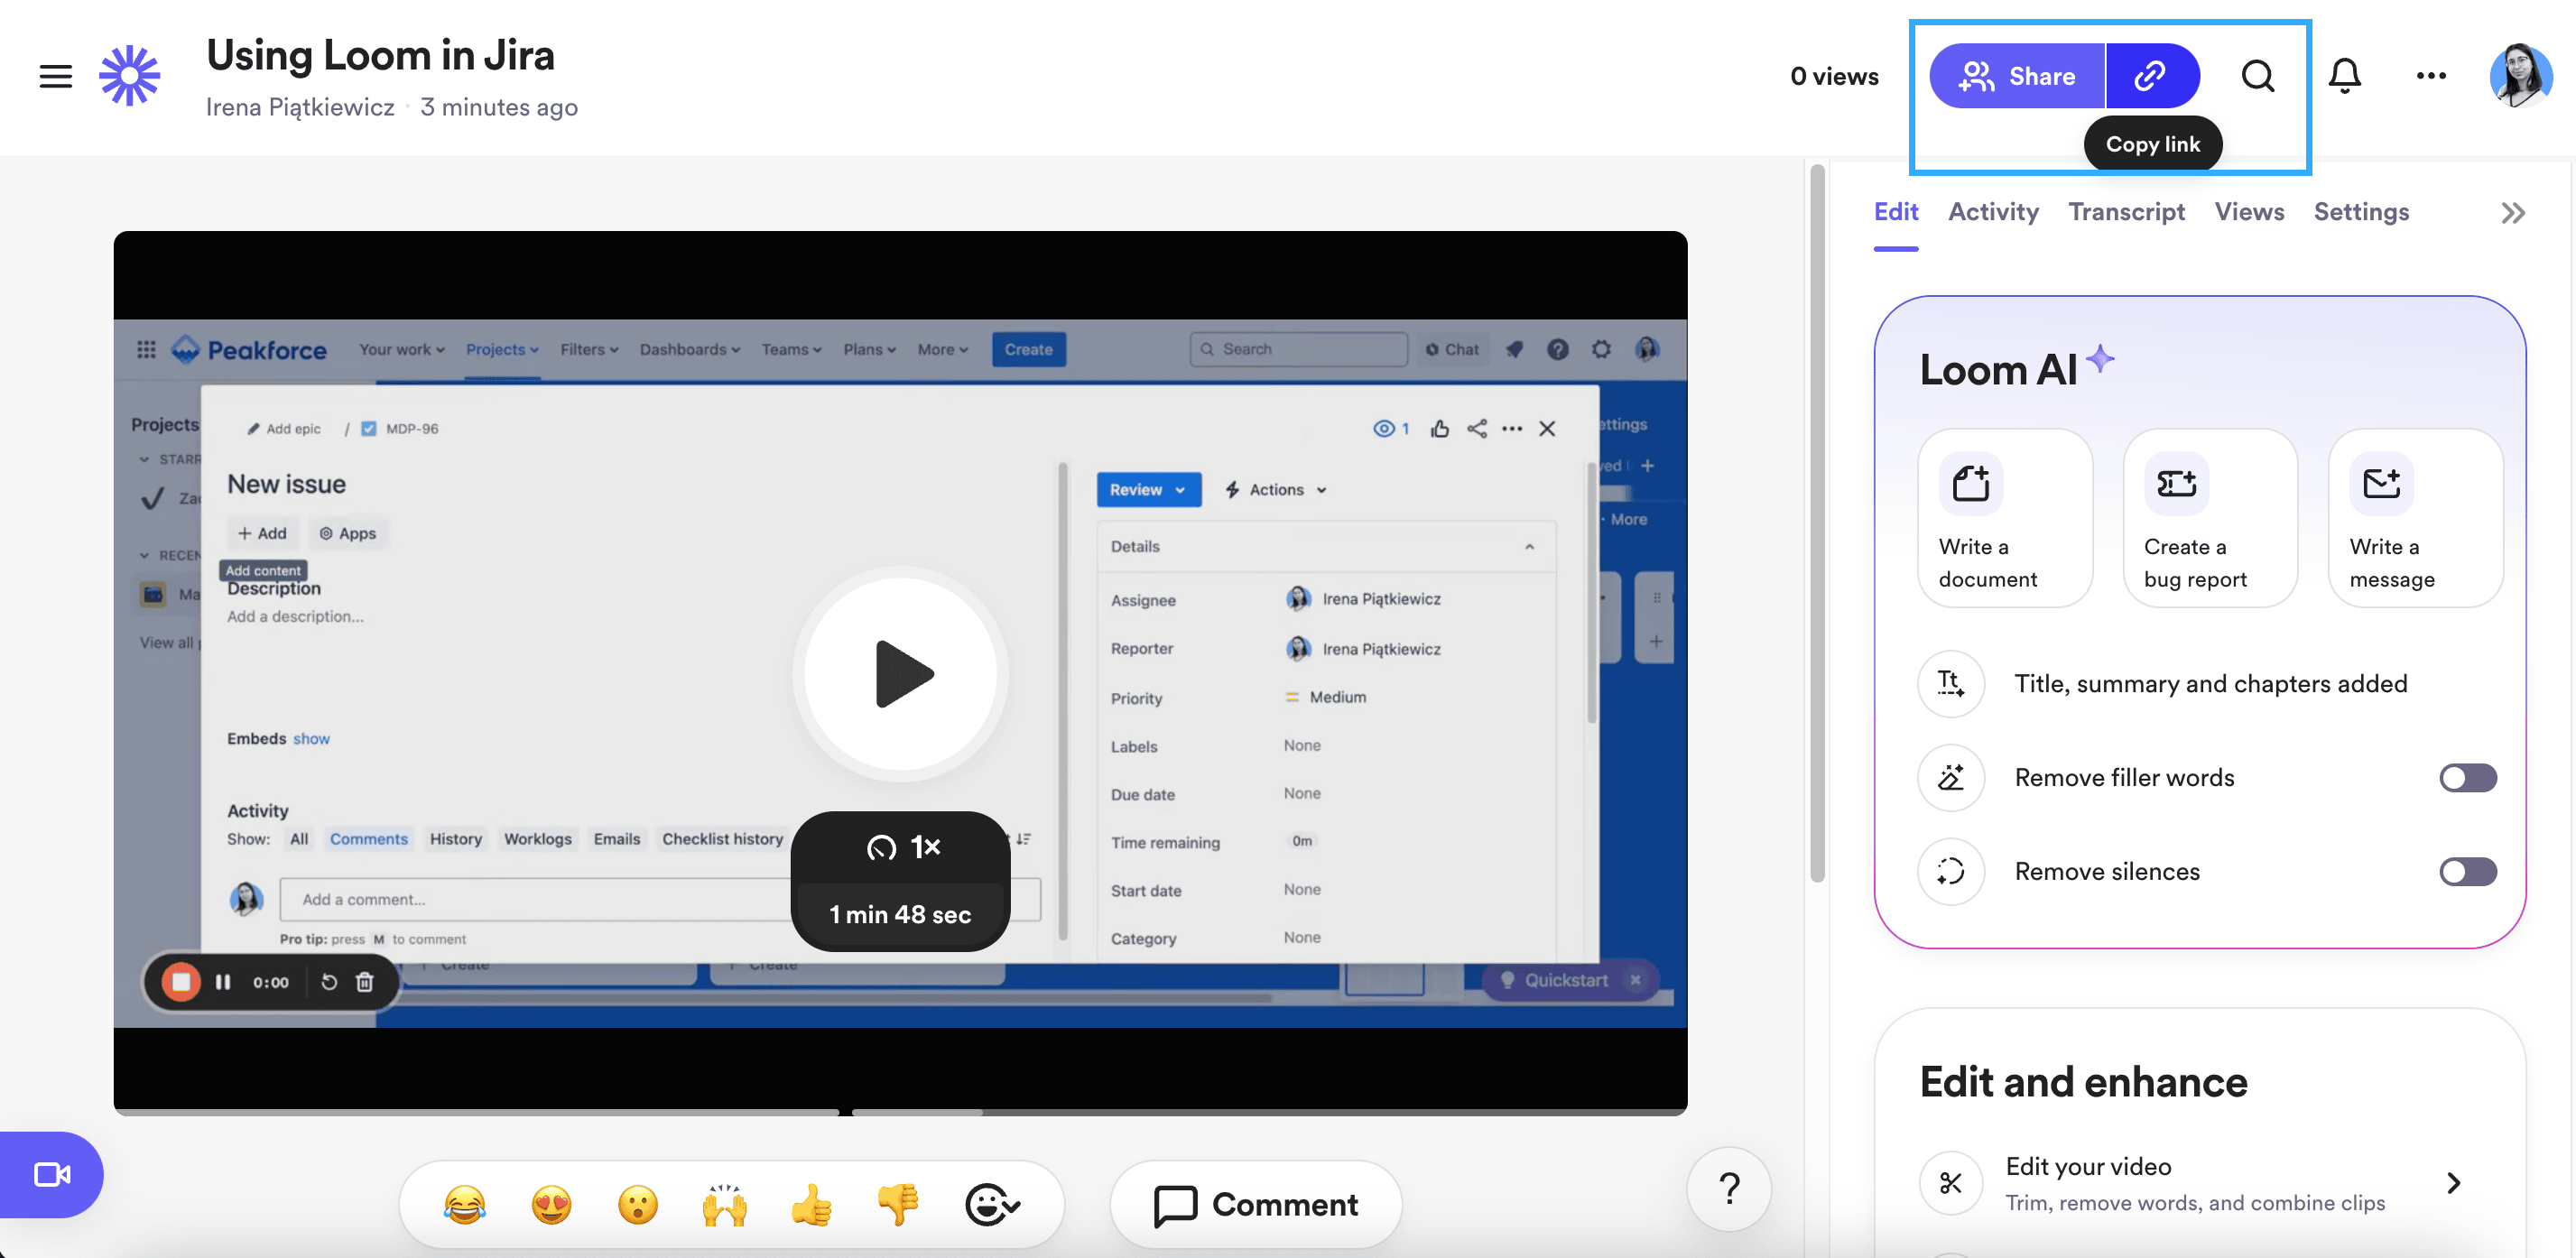Click author name Irena Piątkiewicz in header
The image size is (2576, 1258).
click(x=300, y=107)
